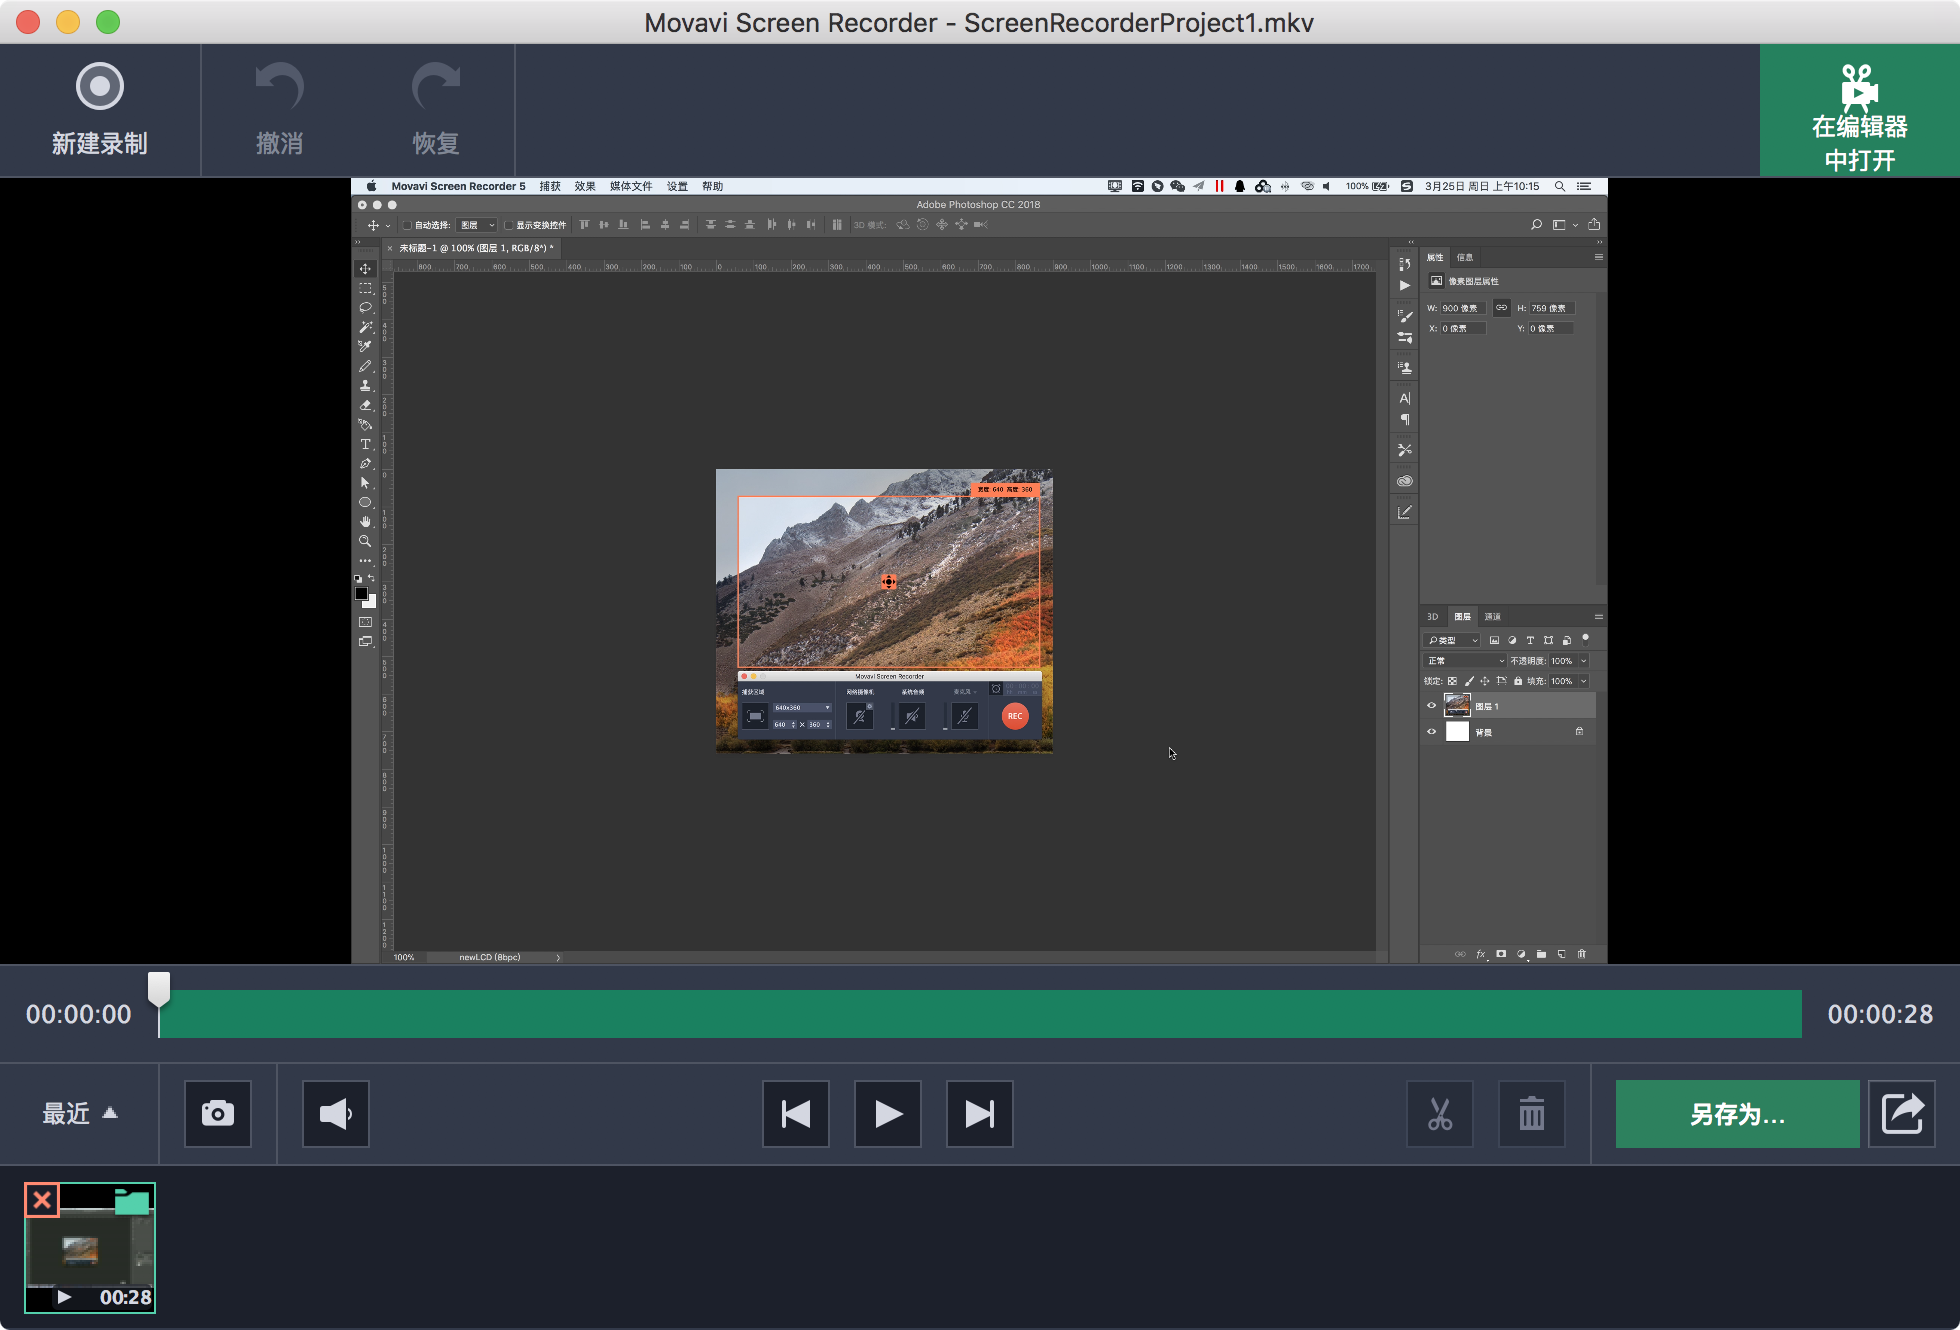
Task: Select the 00:28 recording thumbnail
Action: click(x=90, y=1248)
